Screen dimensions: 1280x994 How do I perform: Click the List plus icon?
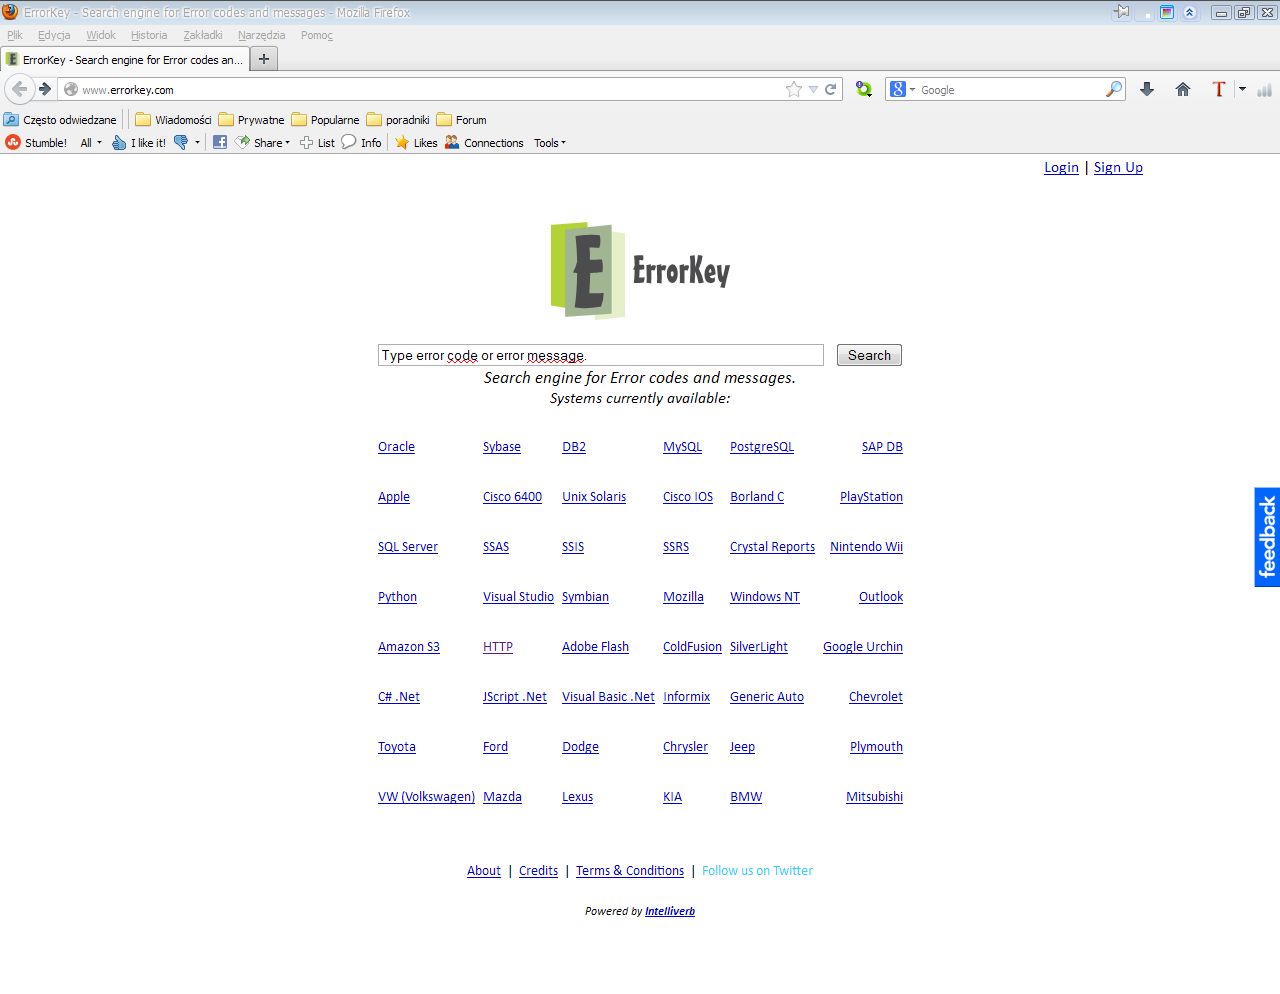(x=307, y=143)
